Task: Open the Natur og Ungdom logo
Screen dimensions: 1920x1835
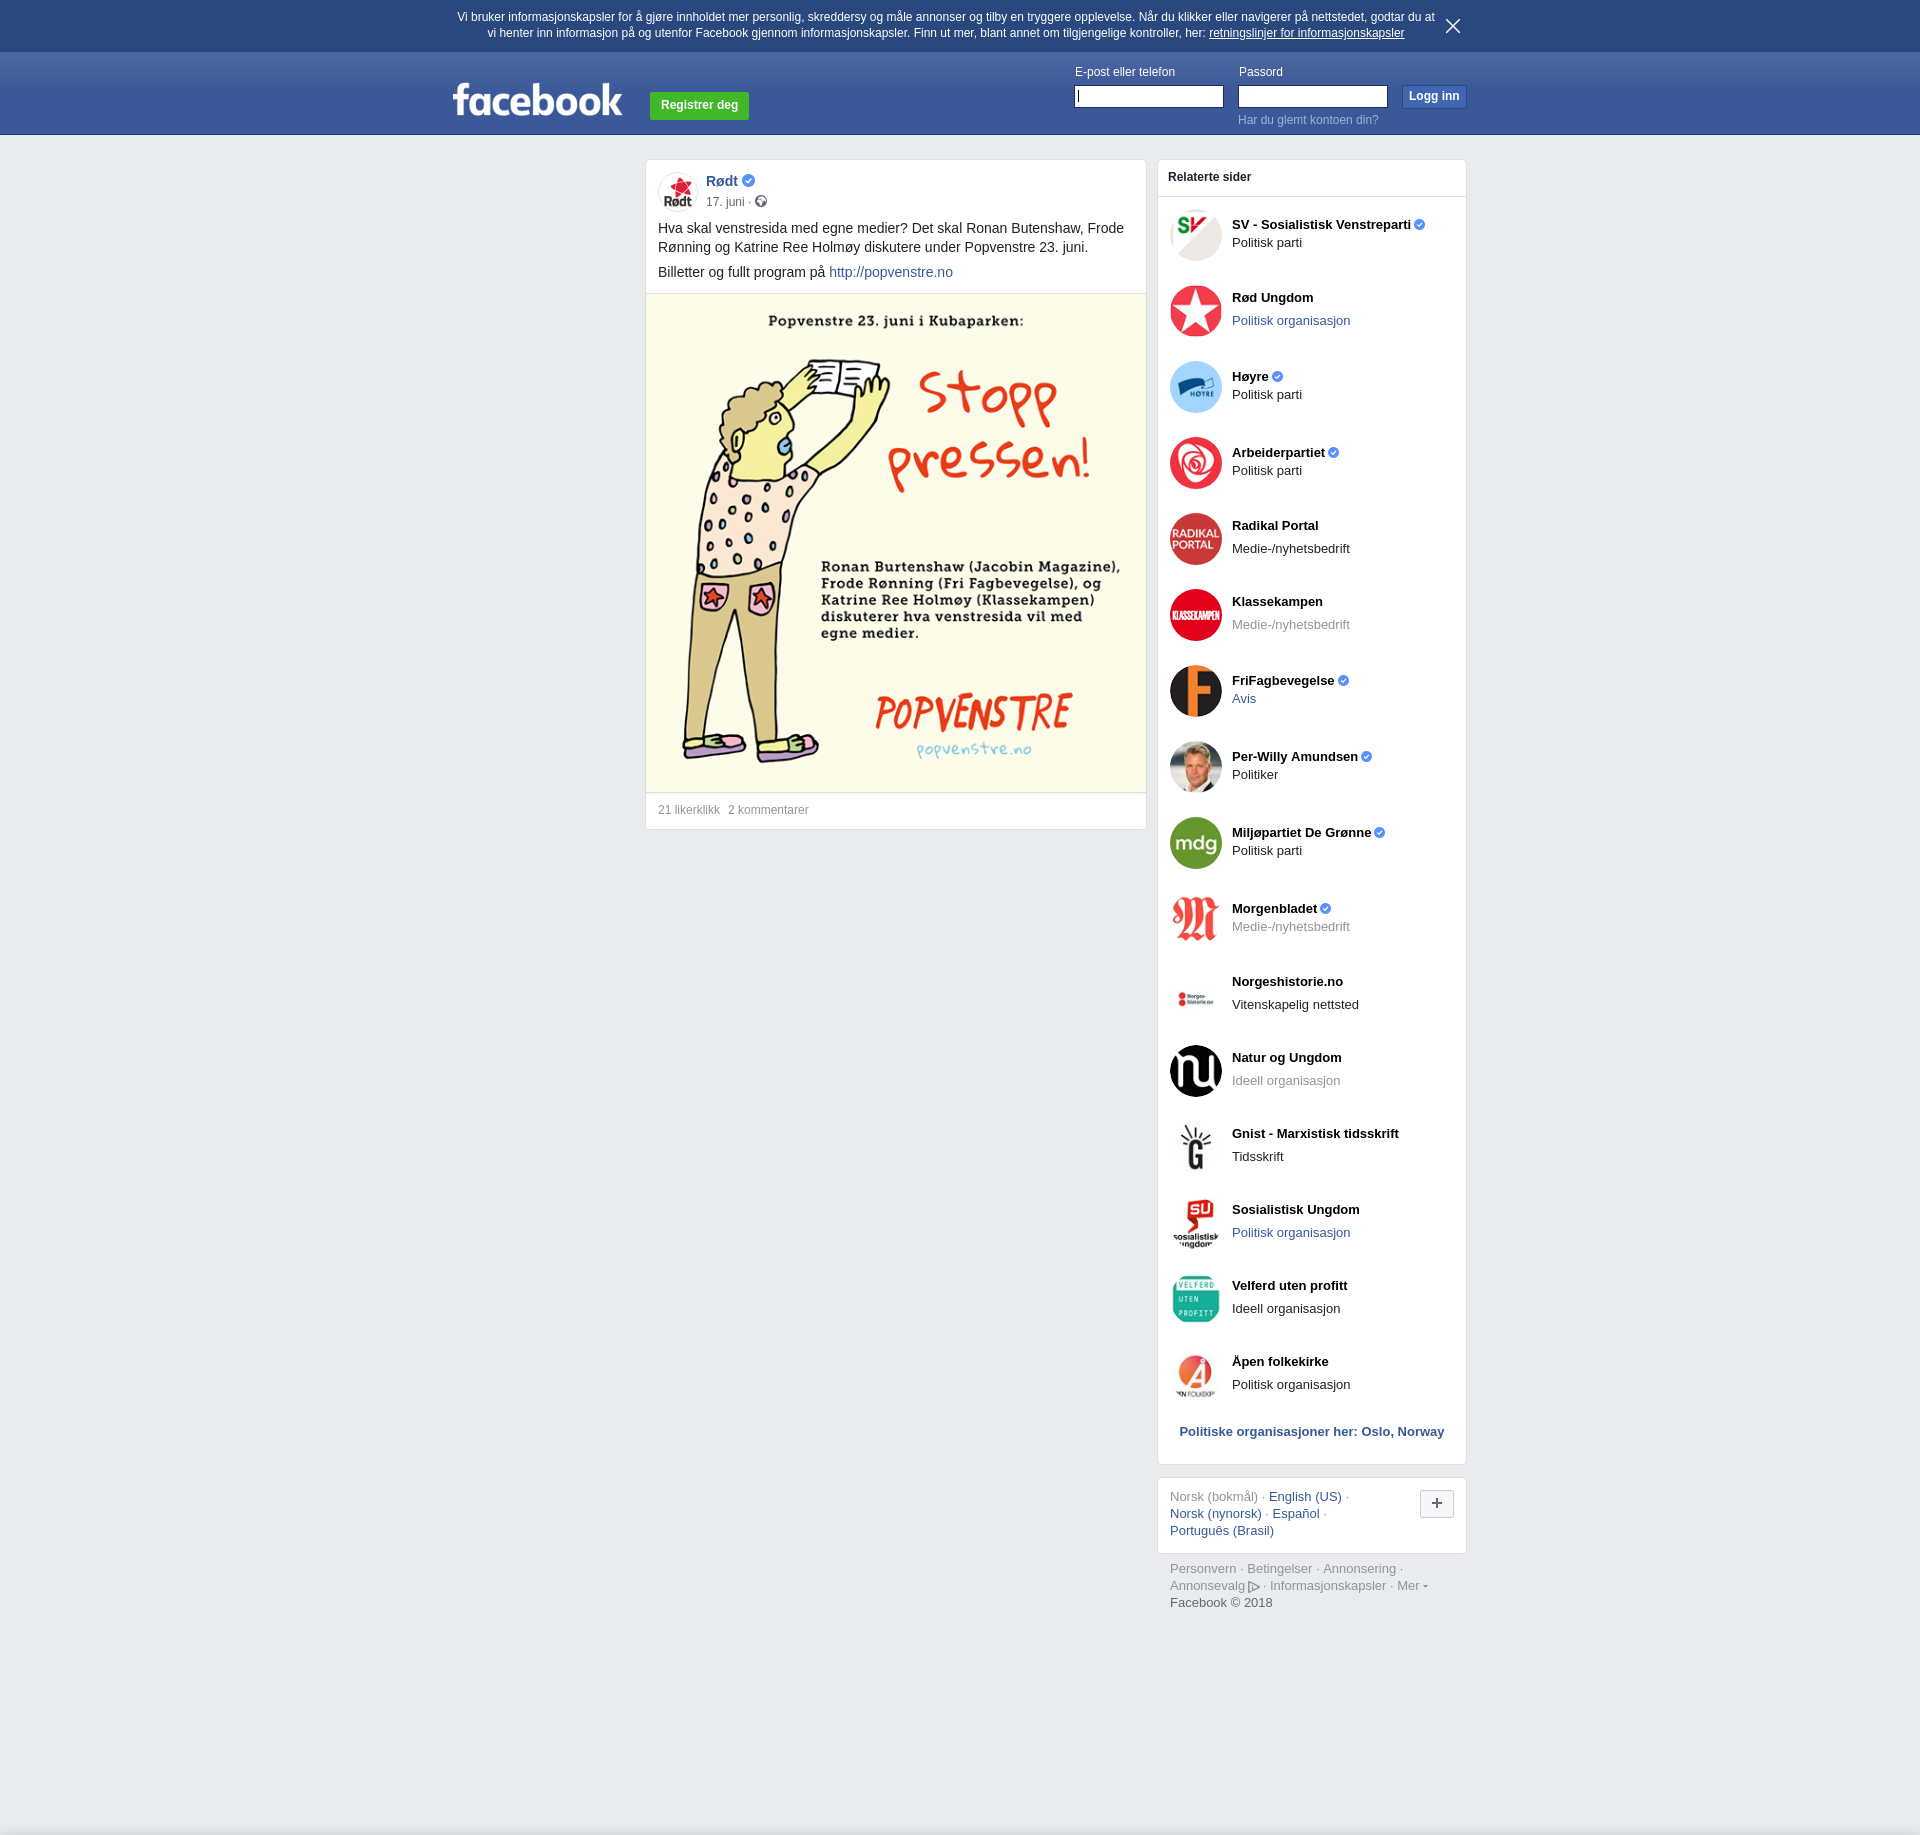Action: [x=1196, y=1071]
